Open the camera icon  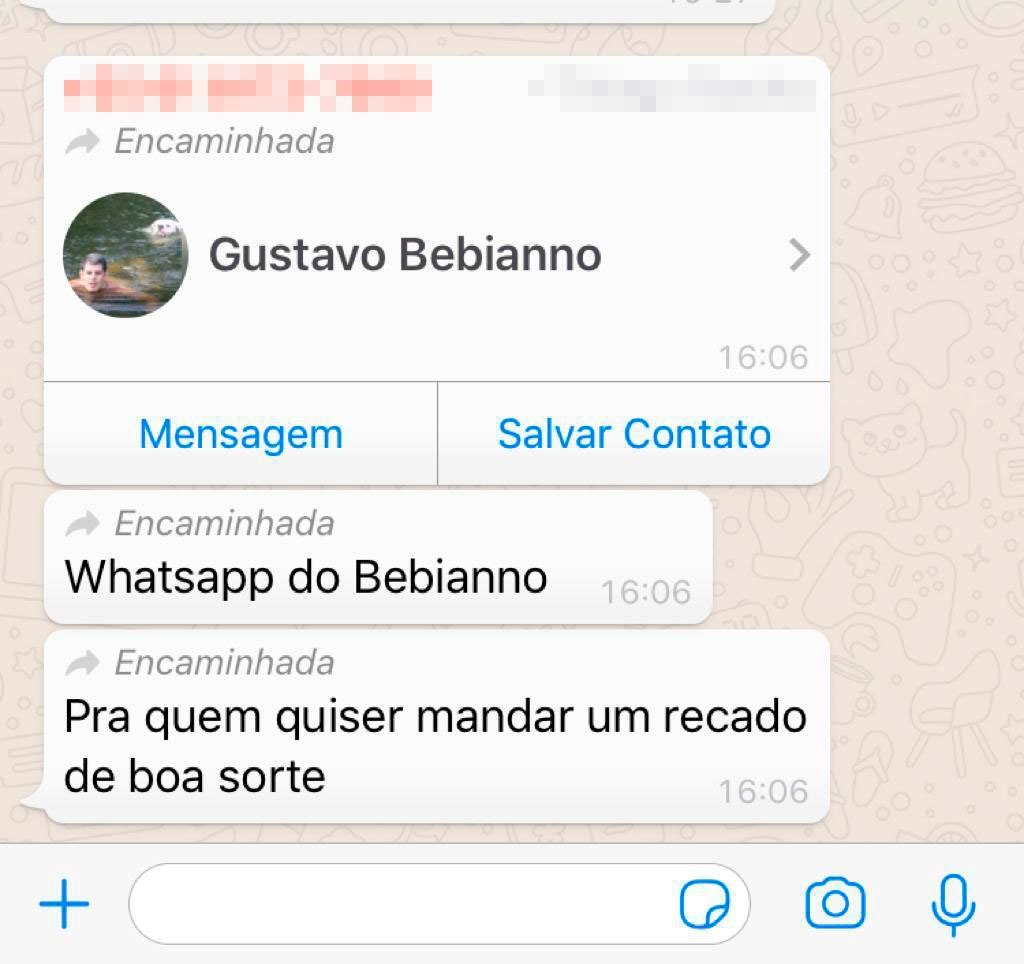[835, 903]
